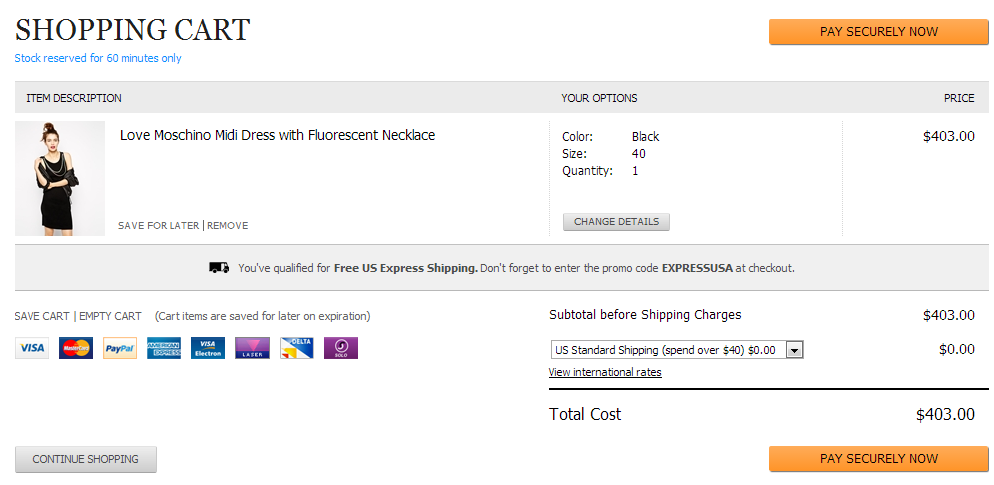Screen dimensions: 994x485
Task: Click the Save for Later link
Action: (x=159, y=226)
